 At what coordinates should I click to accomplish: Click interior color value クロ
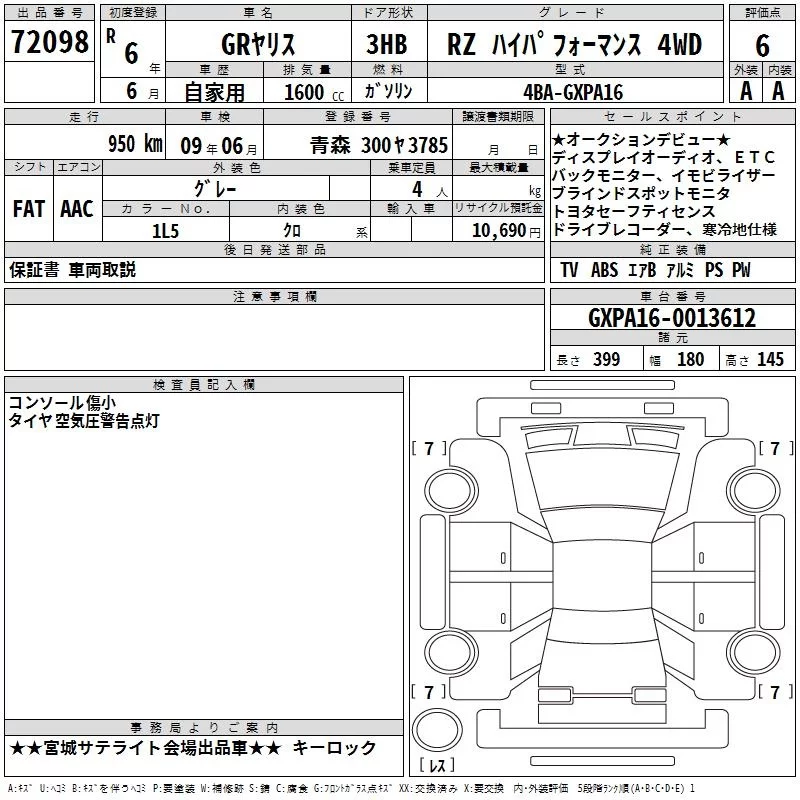click(292, 231)
